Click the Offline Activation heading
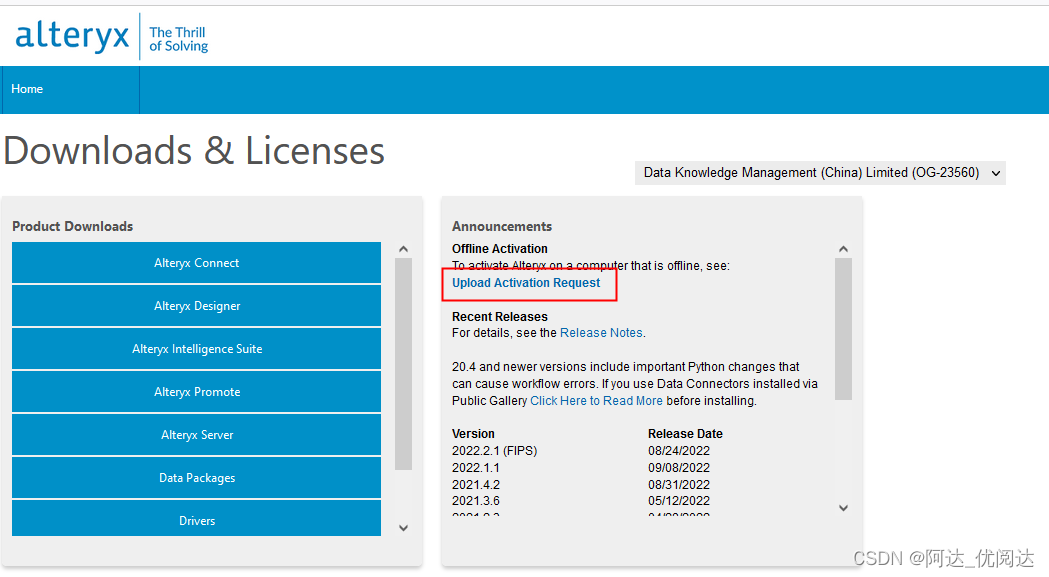Viewport: 1049px width, 577px height. click(500, 249)
